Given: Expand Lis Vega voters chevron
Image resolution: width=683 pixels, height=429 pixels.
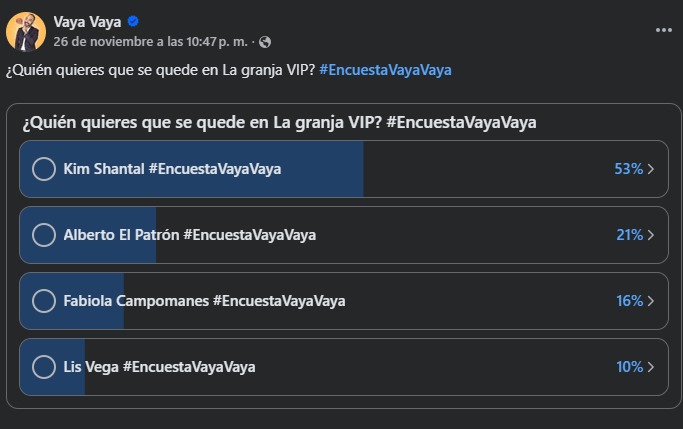Looking at the screenshot, I should point(651,367).
